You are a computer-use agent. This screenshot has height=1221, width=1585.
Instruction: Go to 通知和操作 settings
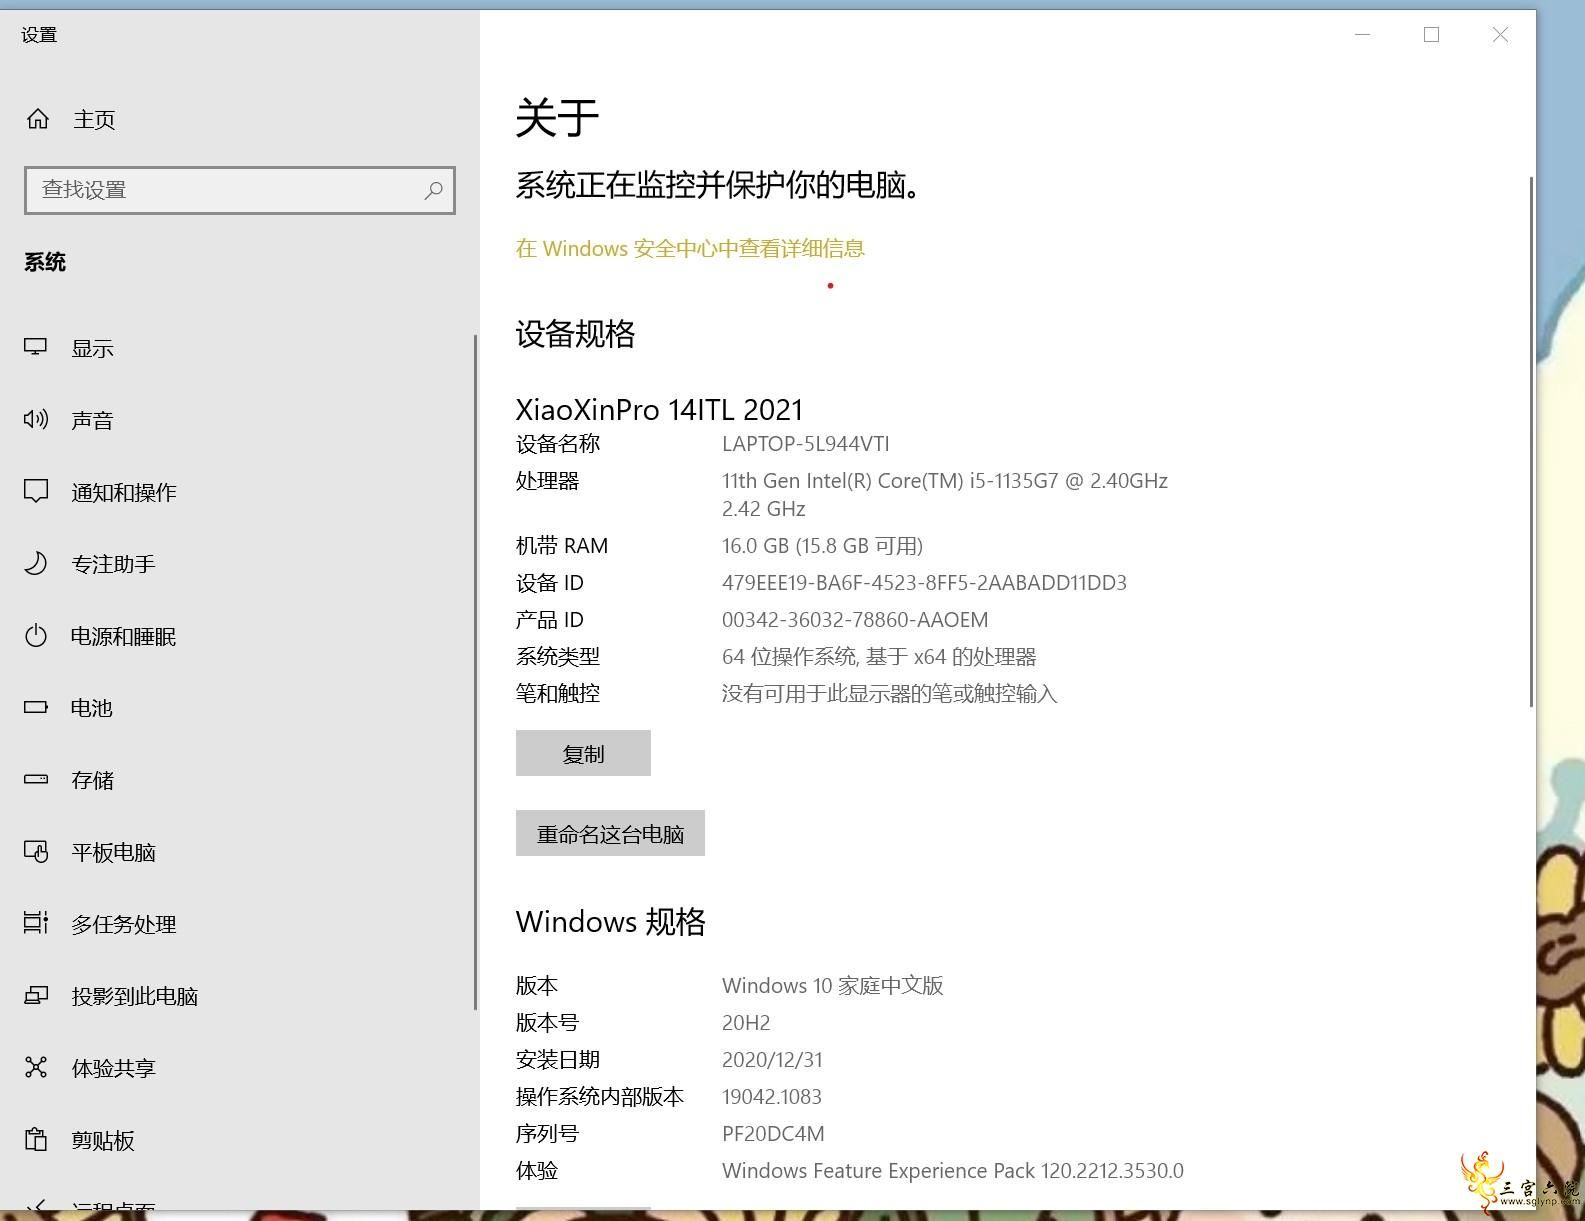pos(238,492)
